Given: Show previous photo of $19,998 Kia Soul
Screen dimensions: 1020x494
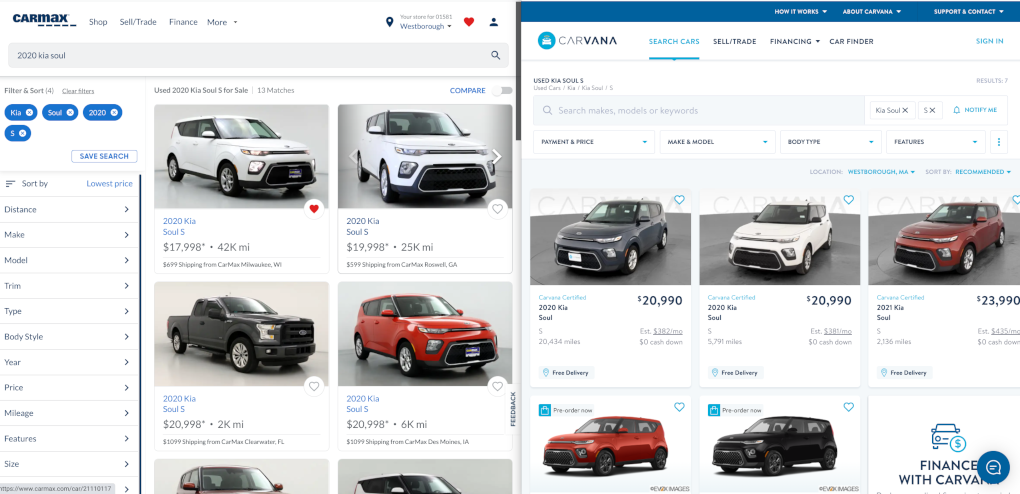Looking at the screenshot, I should [354, 156].
